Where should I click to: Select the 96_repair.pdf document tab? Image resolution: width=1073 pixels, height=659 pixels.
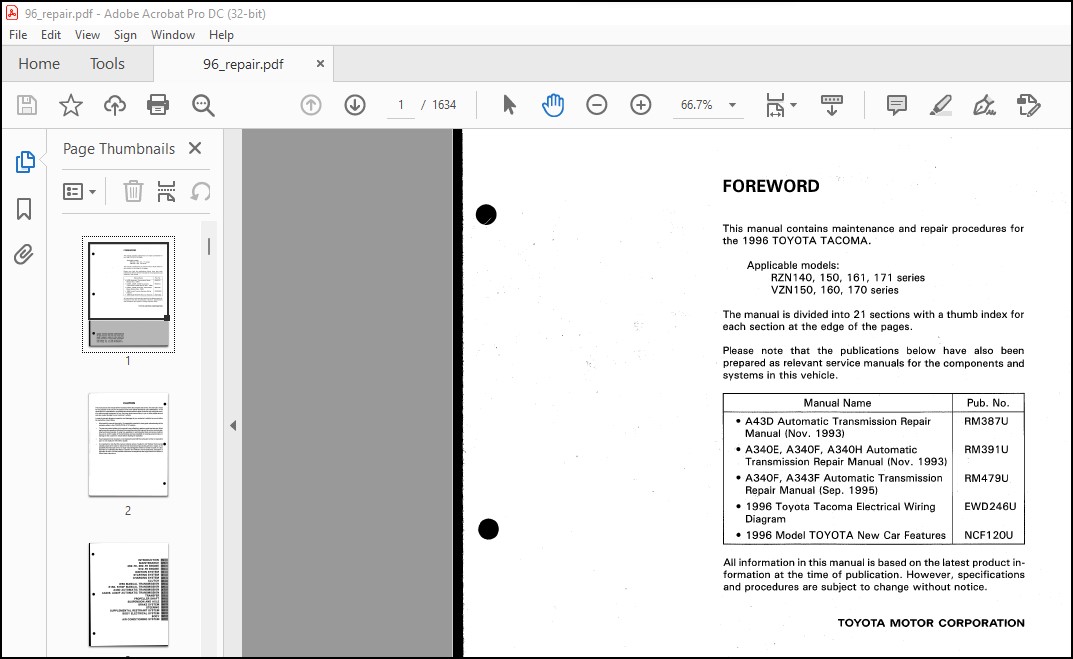(243, 64)
